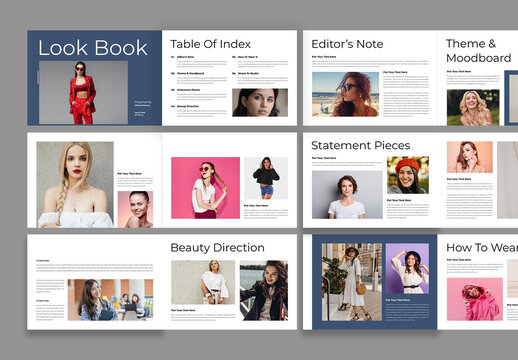The height and width of the screenshot is (360, 518).
Task: Click the "Statement Pieces" heading
Action: point(360,145)
